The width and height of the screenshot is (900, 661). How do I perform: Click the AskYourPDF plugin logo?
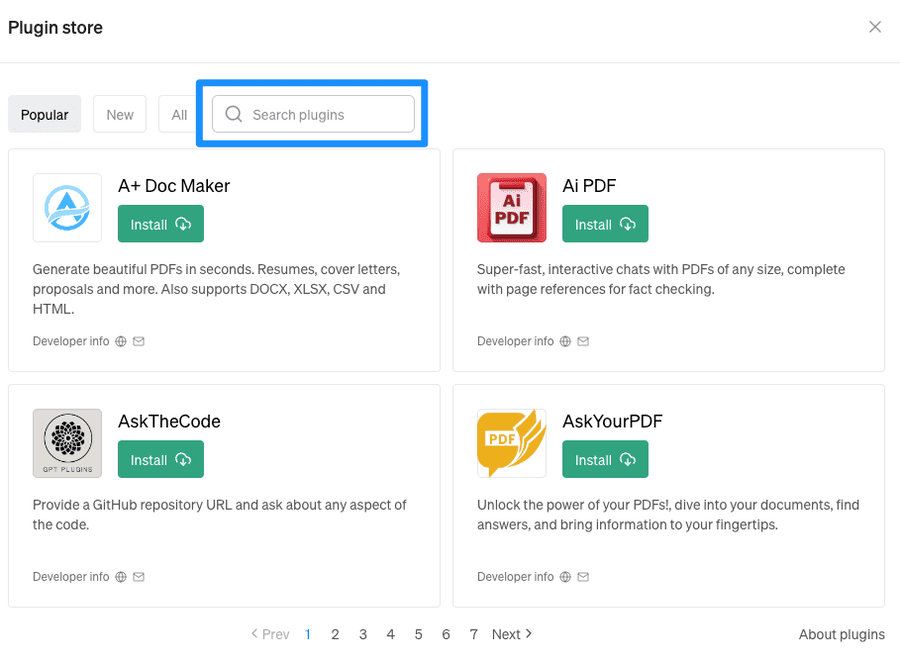point(511,443)
